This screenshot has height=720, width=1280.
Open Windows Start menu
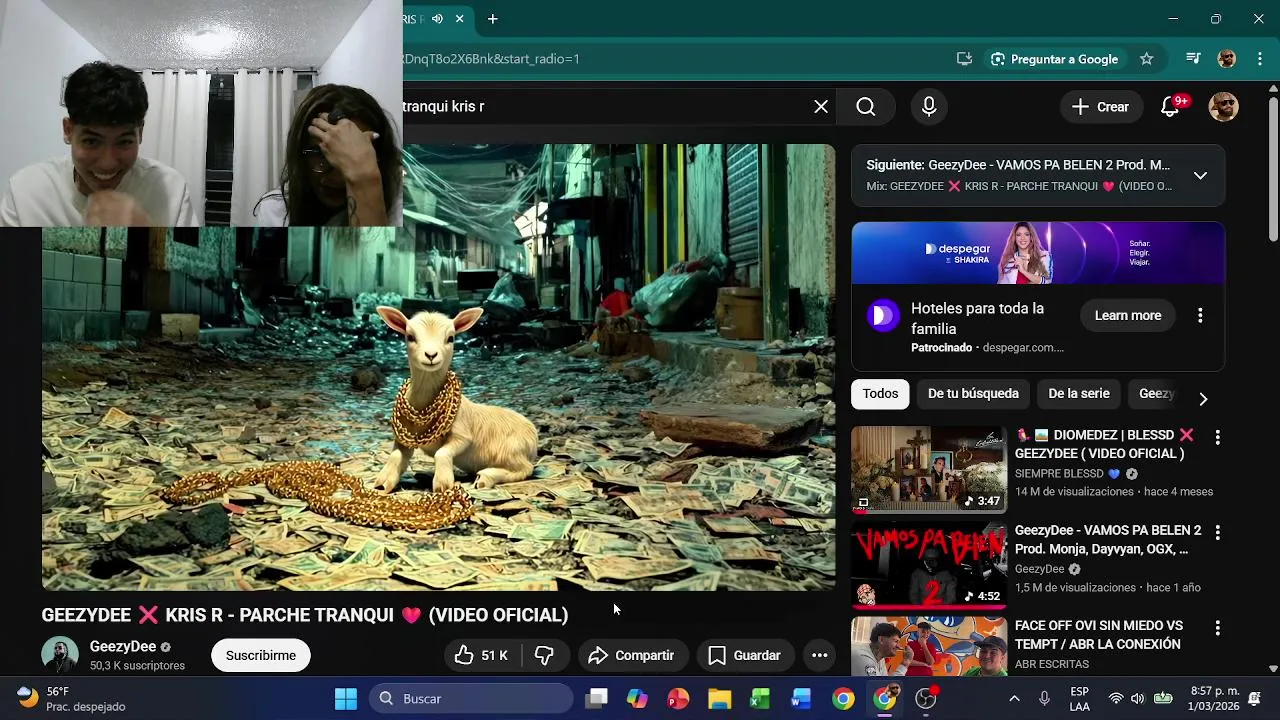coord(346,699)
